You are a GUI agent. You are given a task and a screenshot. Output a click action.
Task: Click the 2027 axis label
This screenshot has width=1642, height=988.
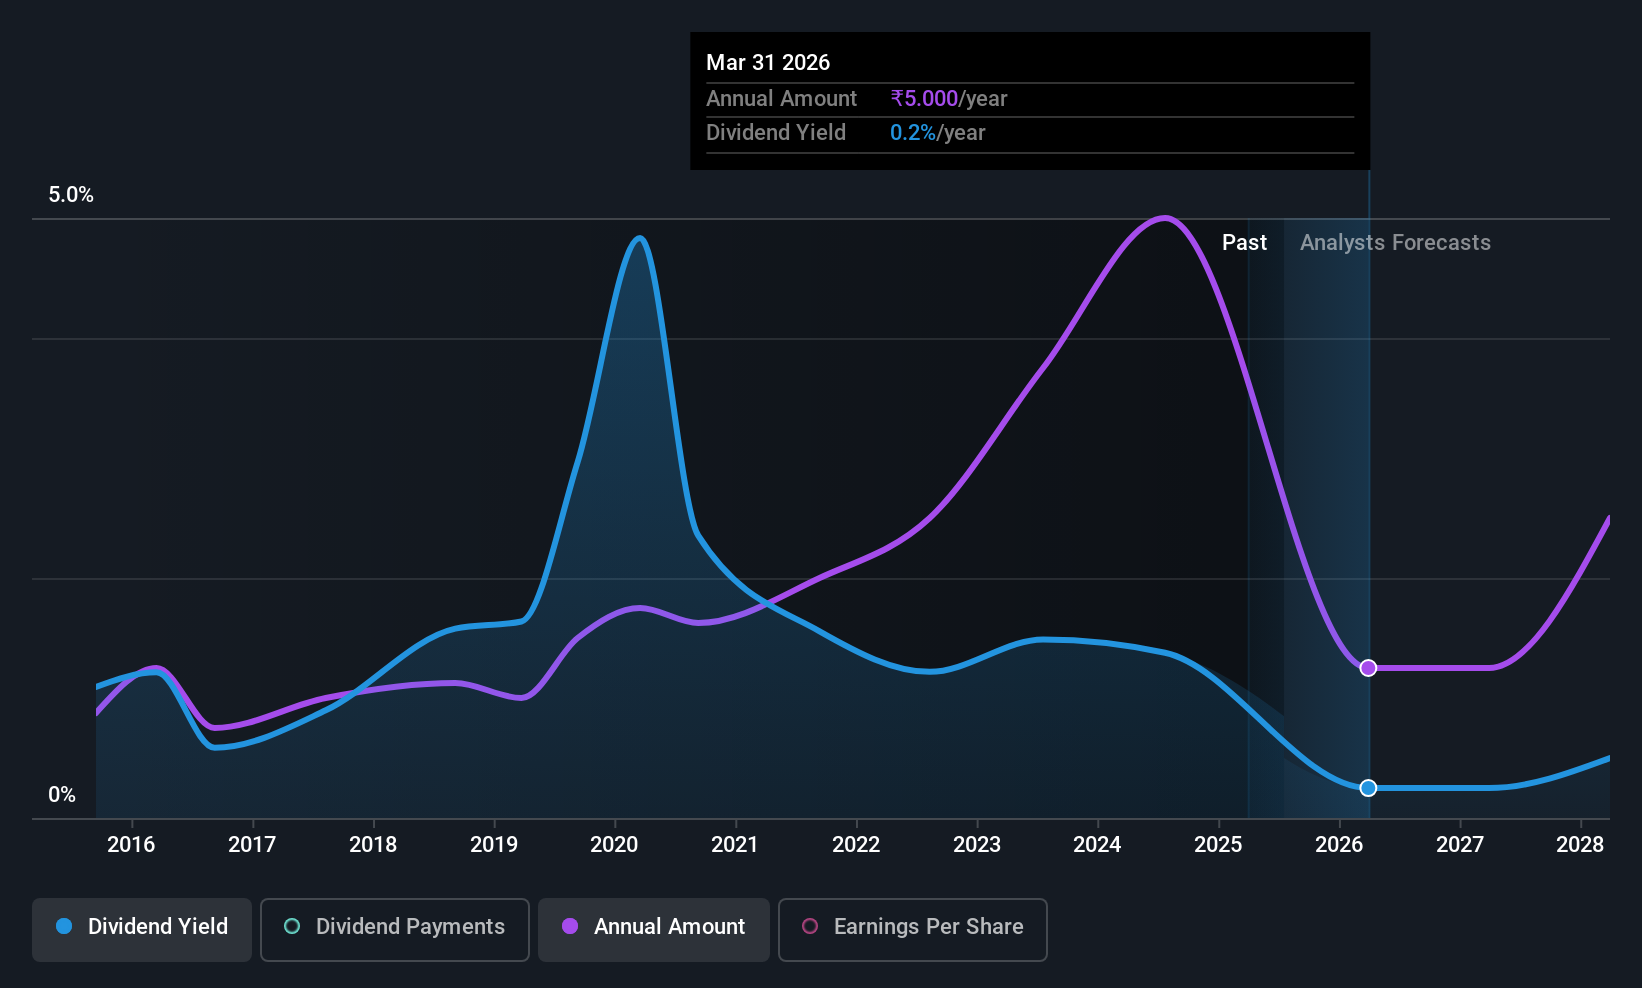[x=1460, y=845]
